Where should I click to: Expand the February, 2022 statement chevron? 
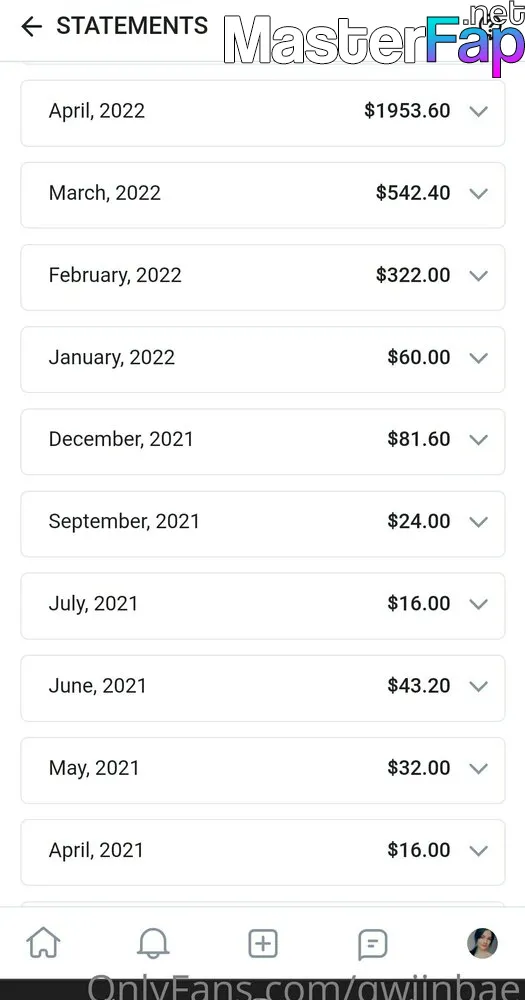click(478, 276)
